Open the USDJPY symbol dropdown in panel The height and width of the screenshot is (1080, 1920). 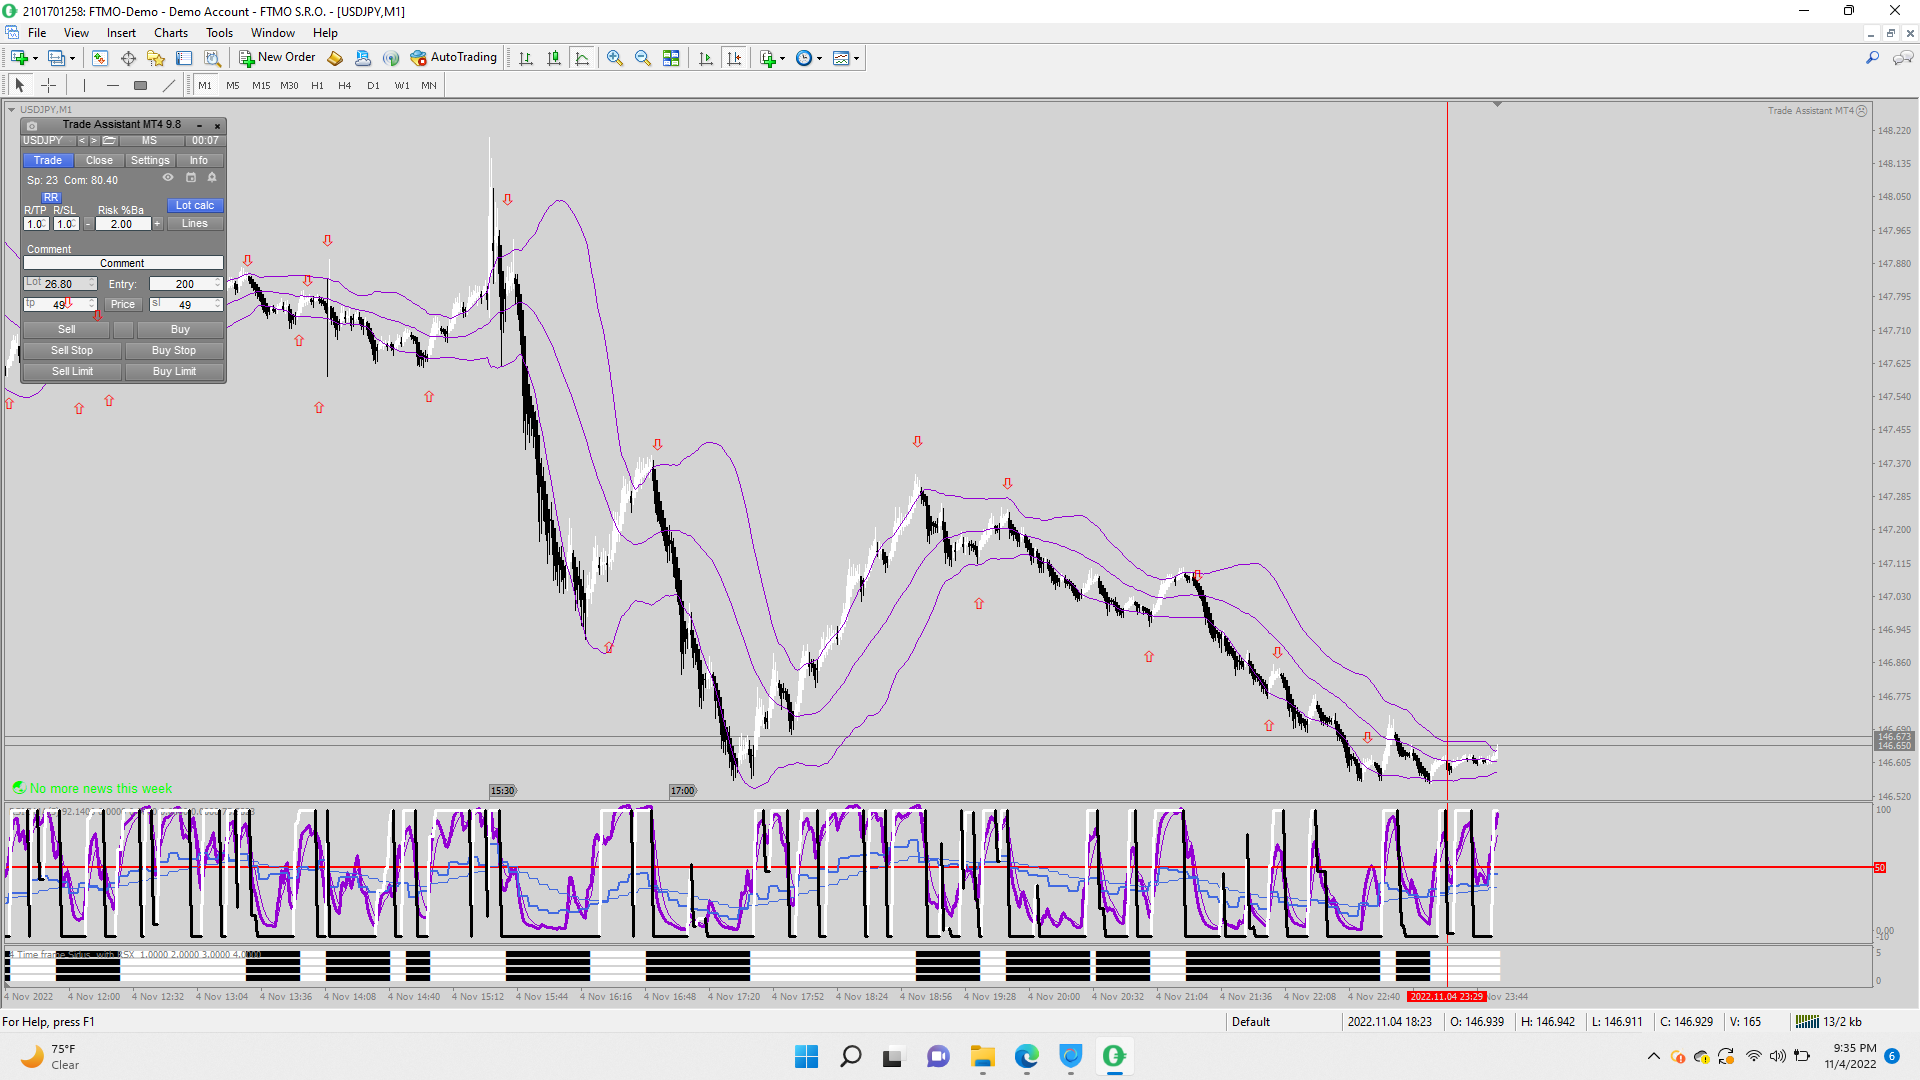[48, 141]
